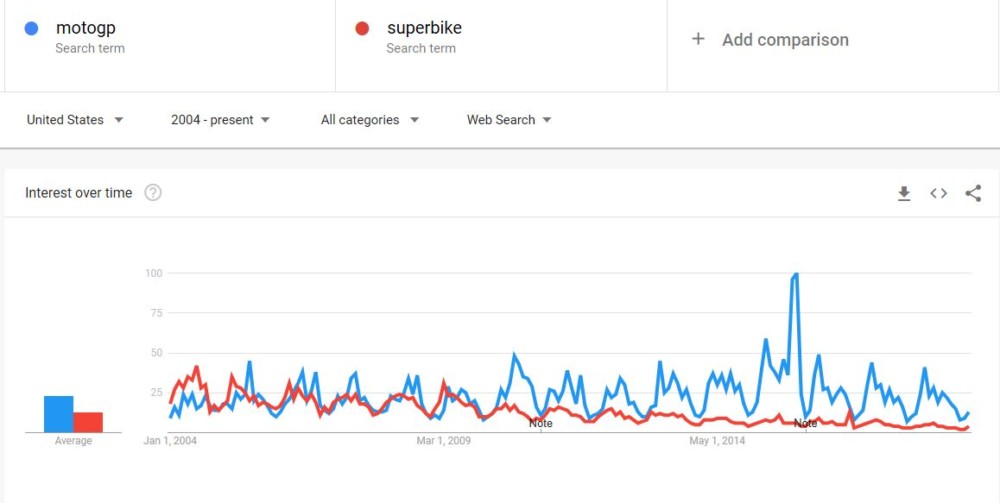
Task: Click the blue Average bar
Action: point(58,414)
